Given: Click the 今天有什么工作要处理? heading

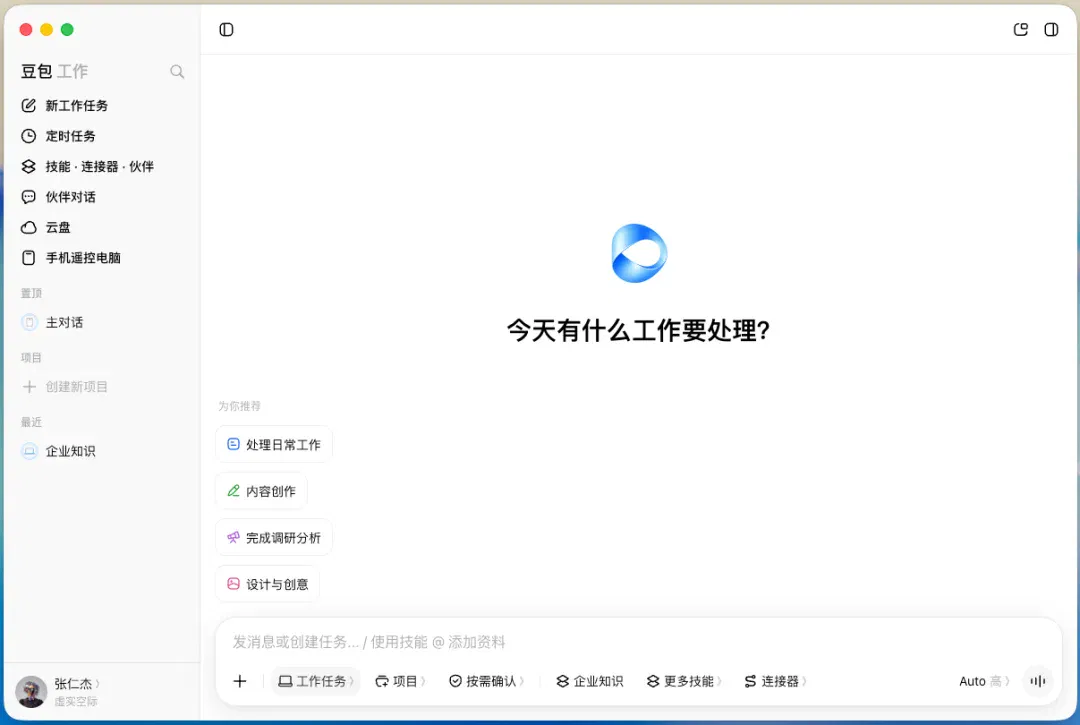Looking at the screenshot, I should point(638,330).
